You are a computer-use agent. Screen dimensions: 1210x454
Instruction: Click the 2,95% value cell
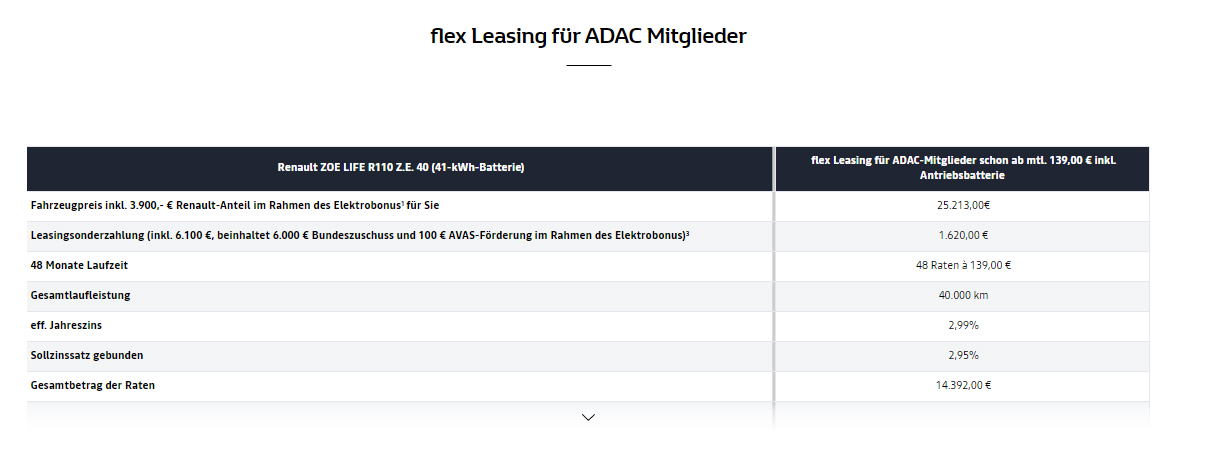(962, 356)
